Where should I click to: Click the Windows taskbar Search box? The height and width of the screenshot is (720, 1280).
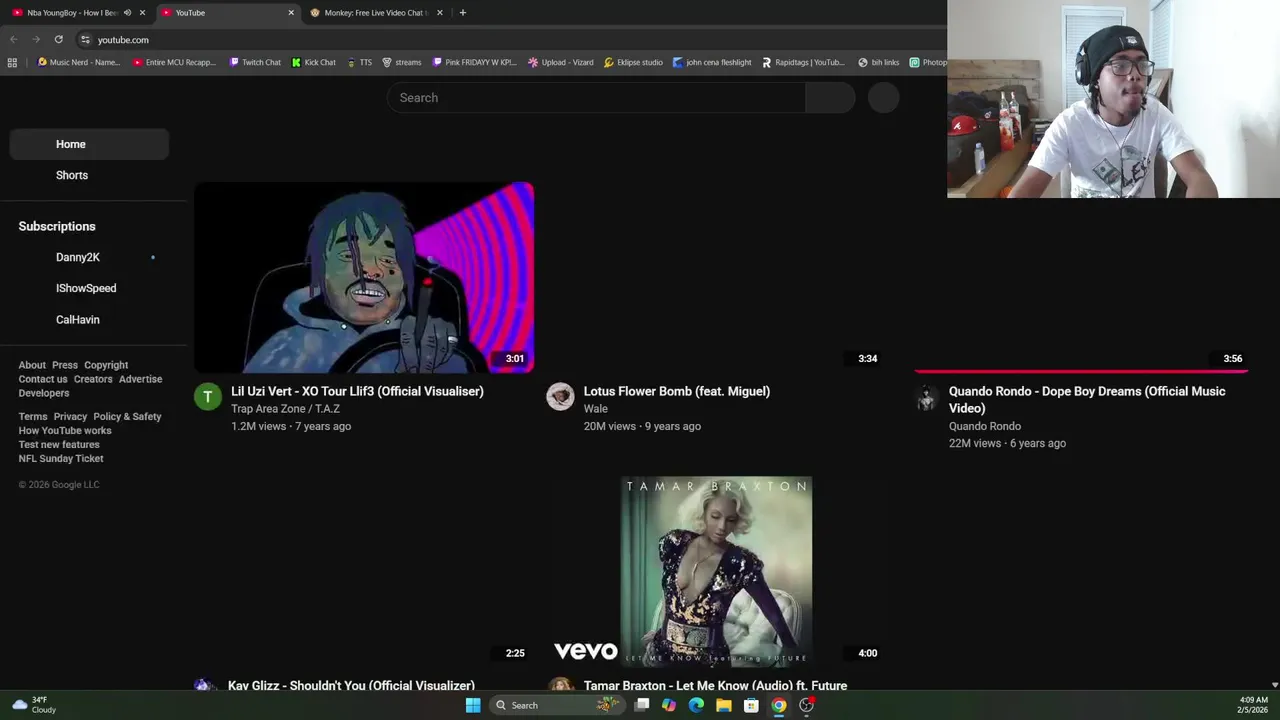coord(557,705)
